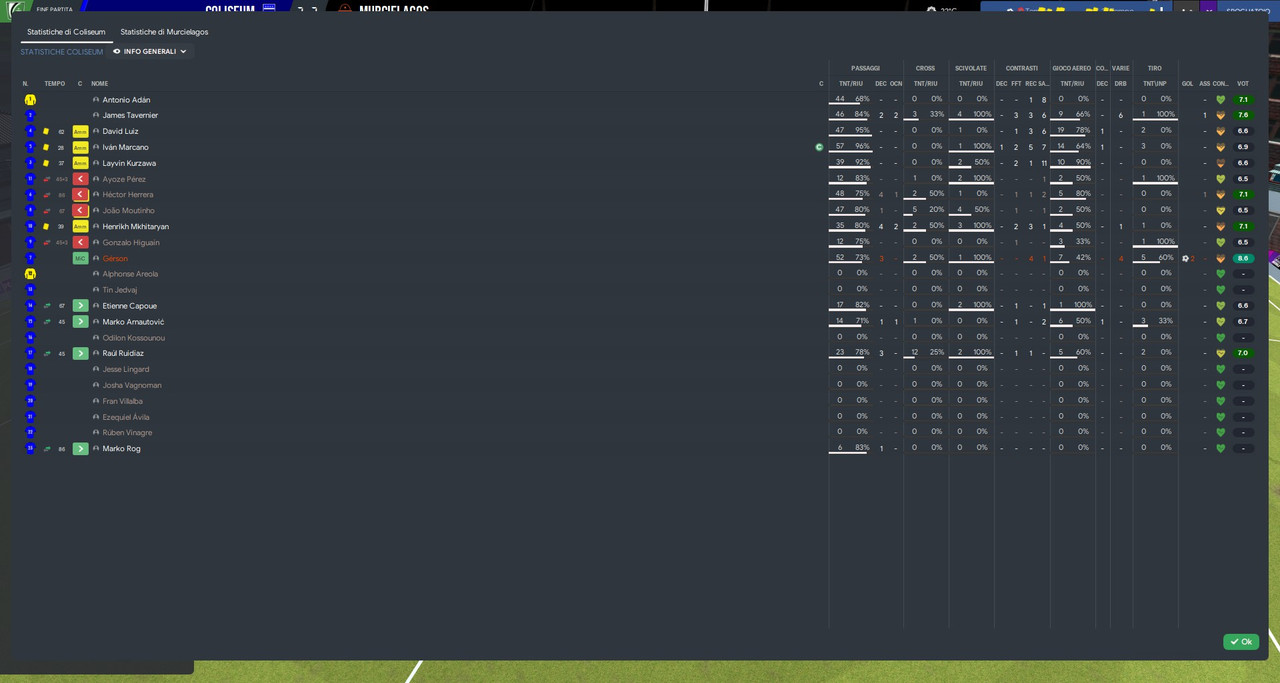Switch to the Statistiche di Coliseum tab
This screenshot has height=683, width=1280.
tap(66, 32)
